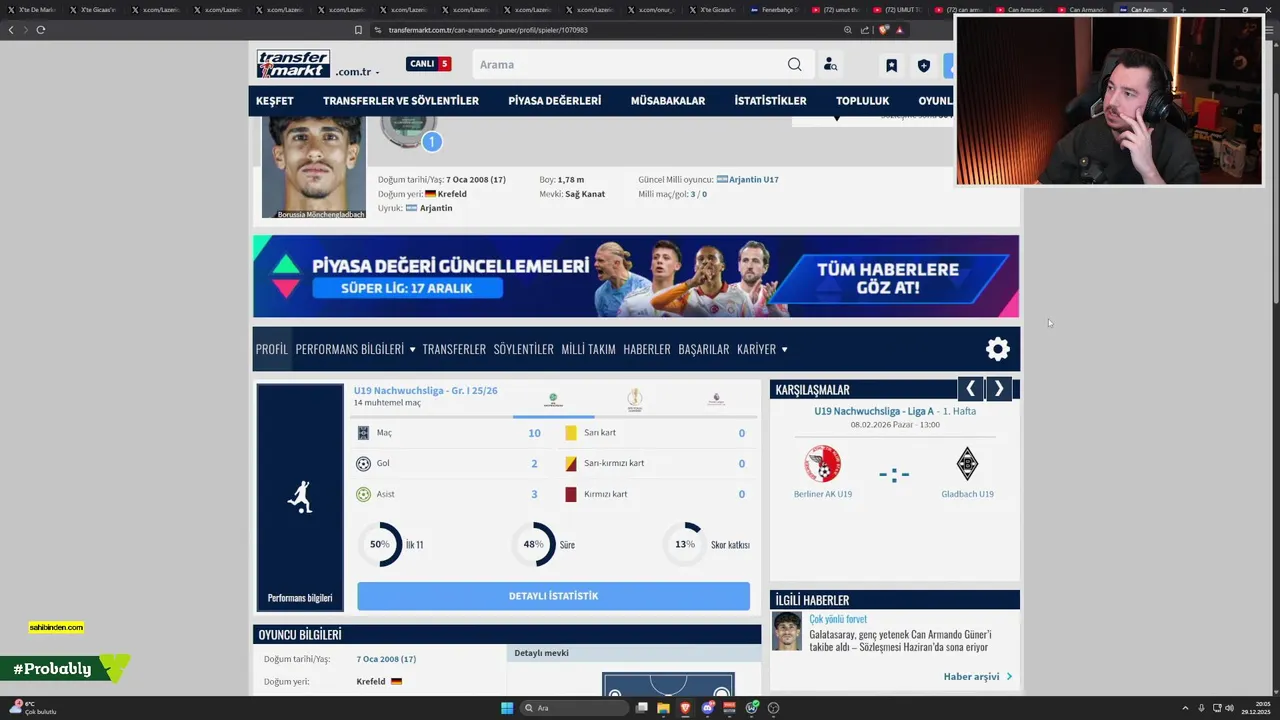
Task: Click the Berliner AK U19 club crest
Action: 823,464
